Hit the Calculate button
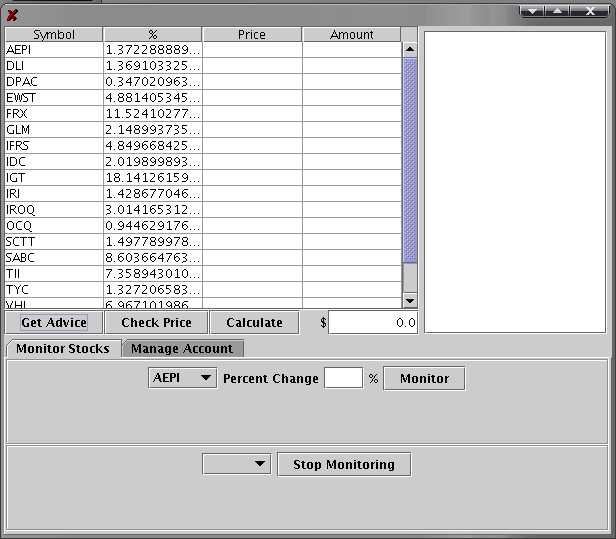616x539 pixels. [254, 322]
